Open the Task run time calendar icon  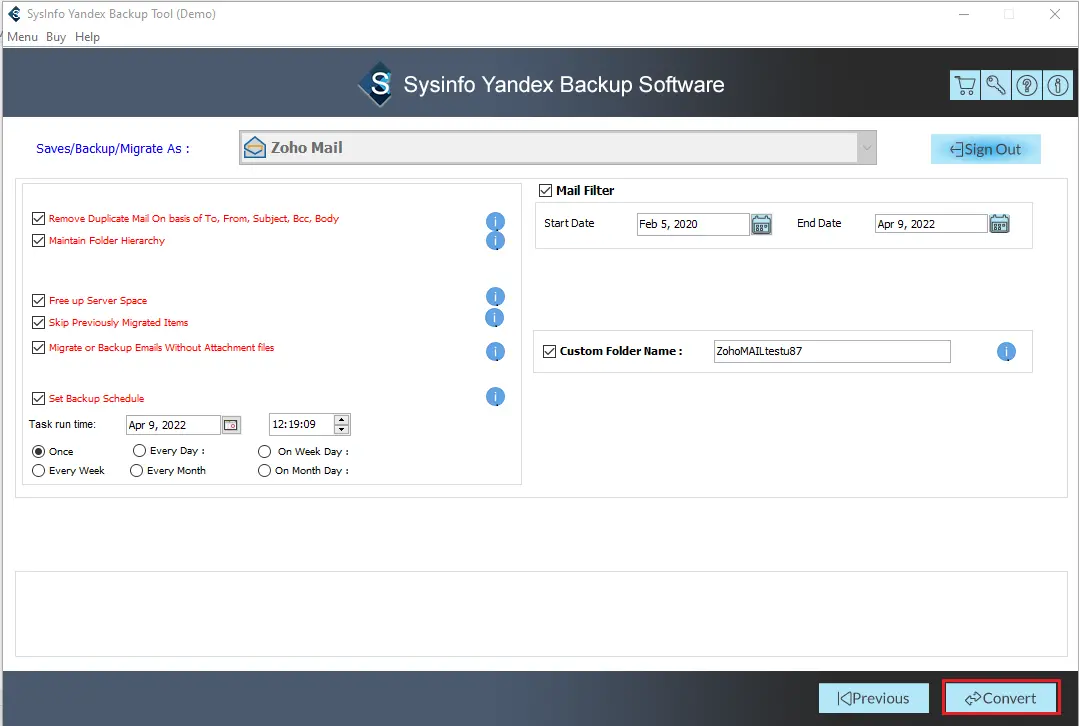[x=231, y=425]
